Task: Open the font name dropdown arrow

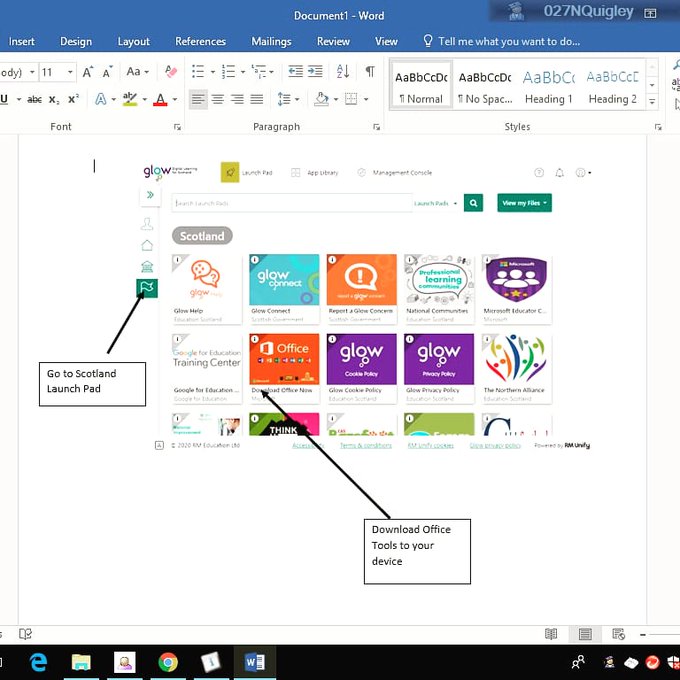Action: 32,72
